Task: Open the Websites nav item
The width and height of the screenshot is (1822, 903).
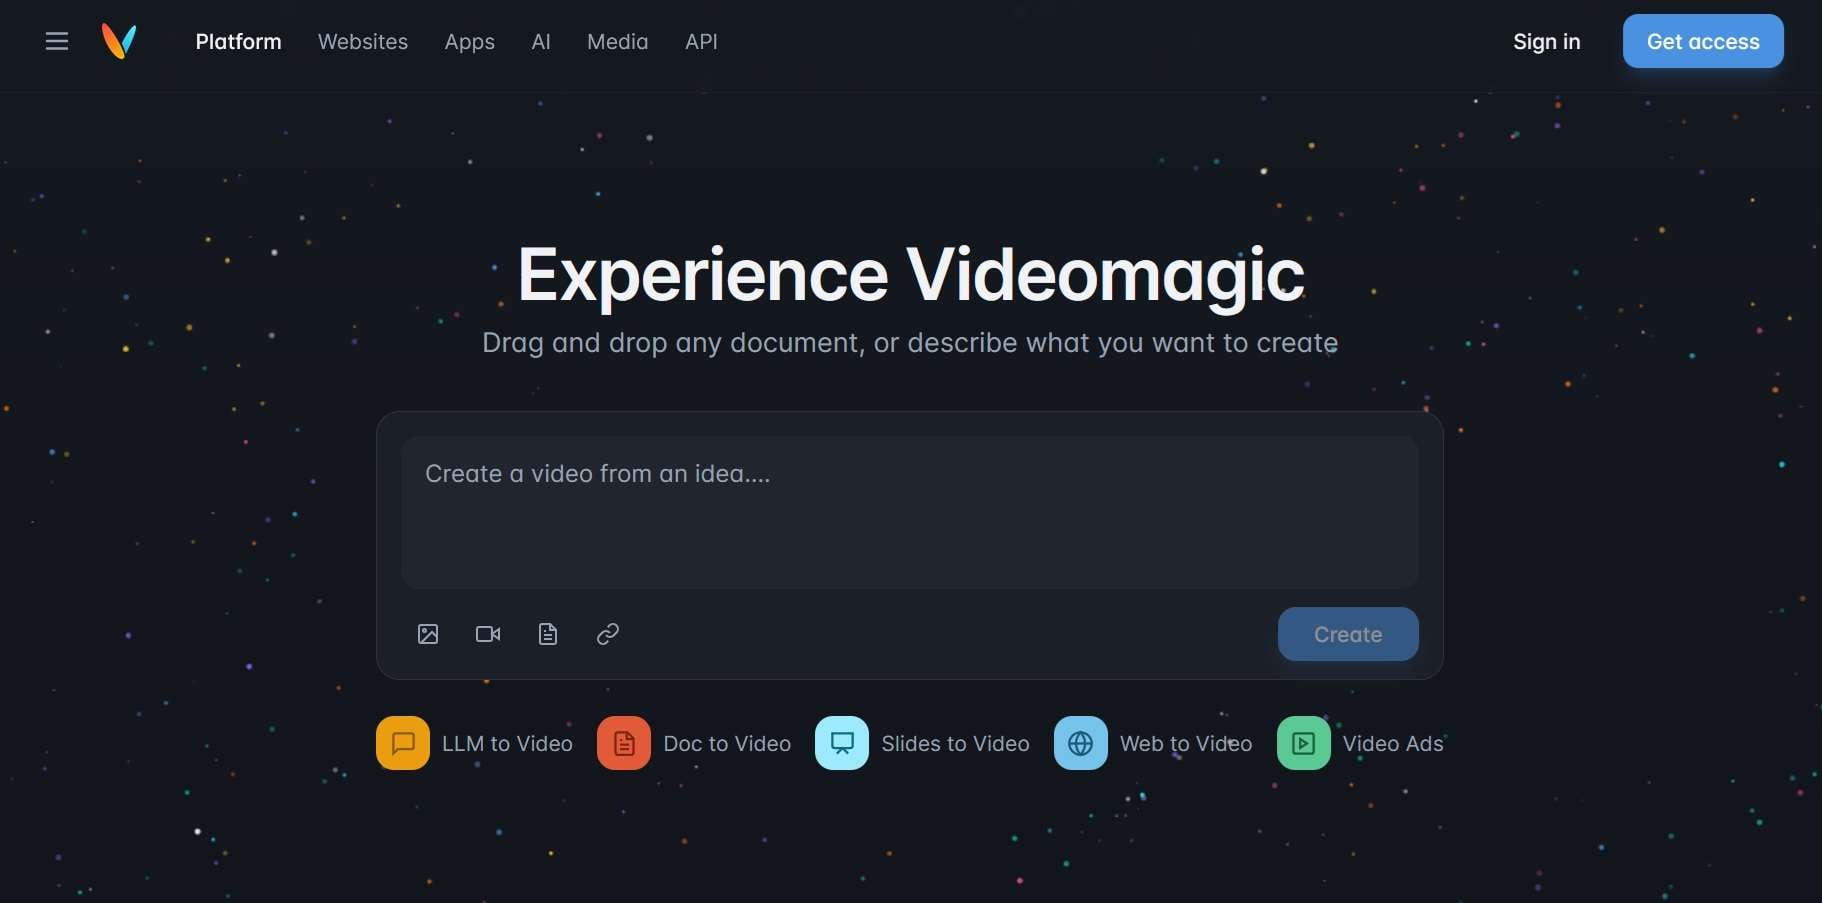Action: click(363, 41)
